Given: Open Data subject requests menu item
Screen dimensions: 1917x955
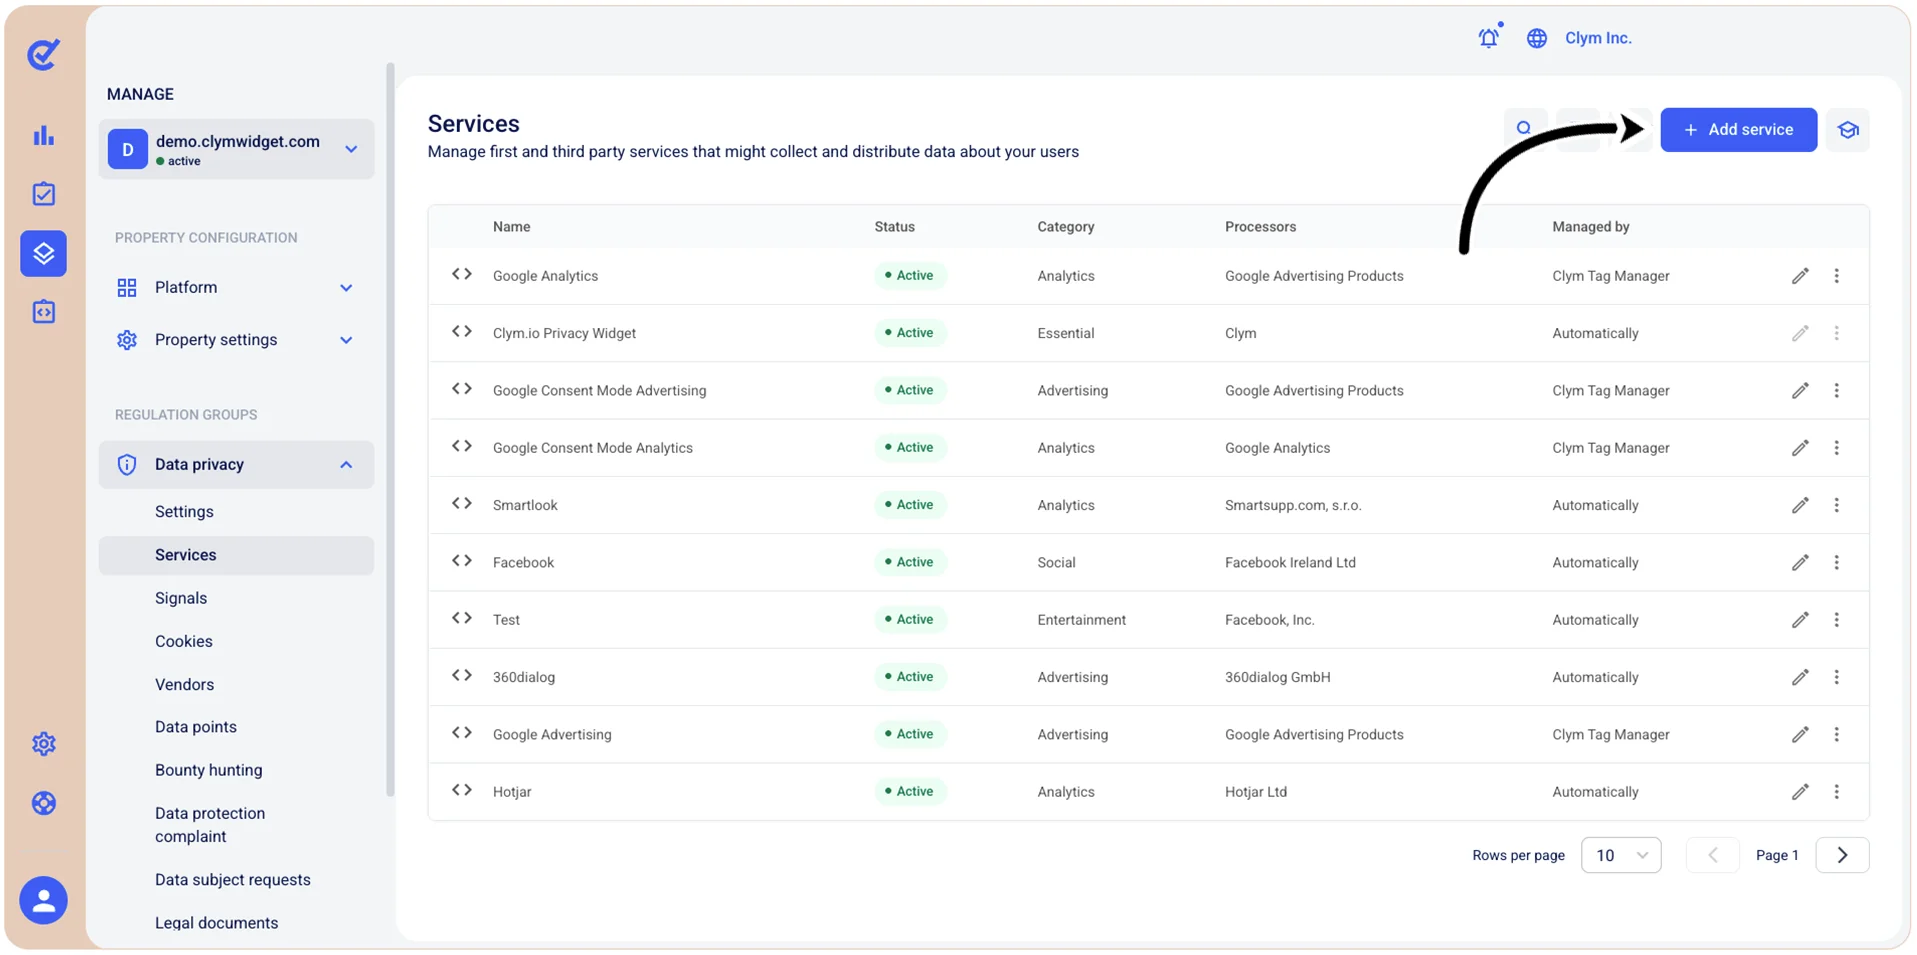Looking at the screenshot, I should point(233,880).
